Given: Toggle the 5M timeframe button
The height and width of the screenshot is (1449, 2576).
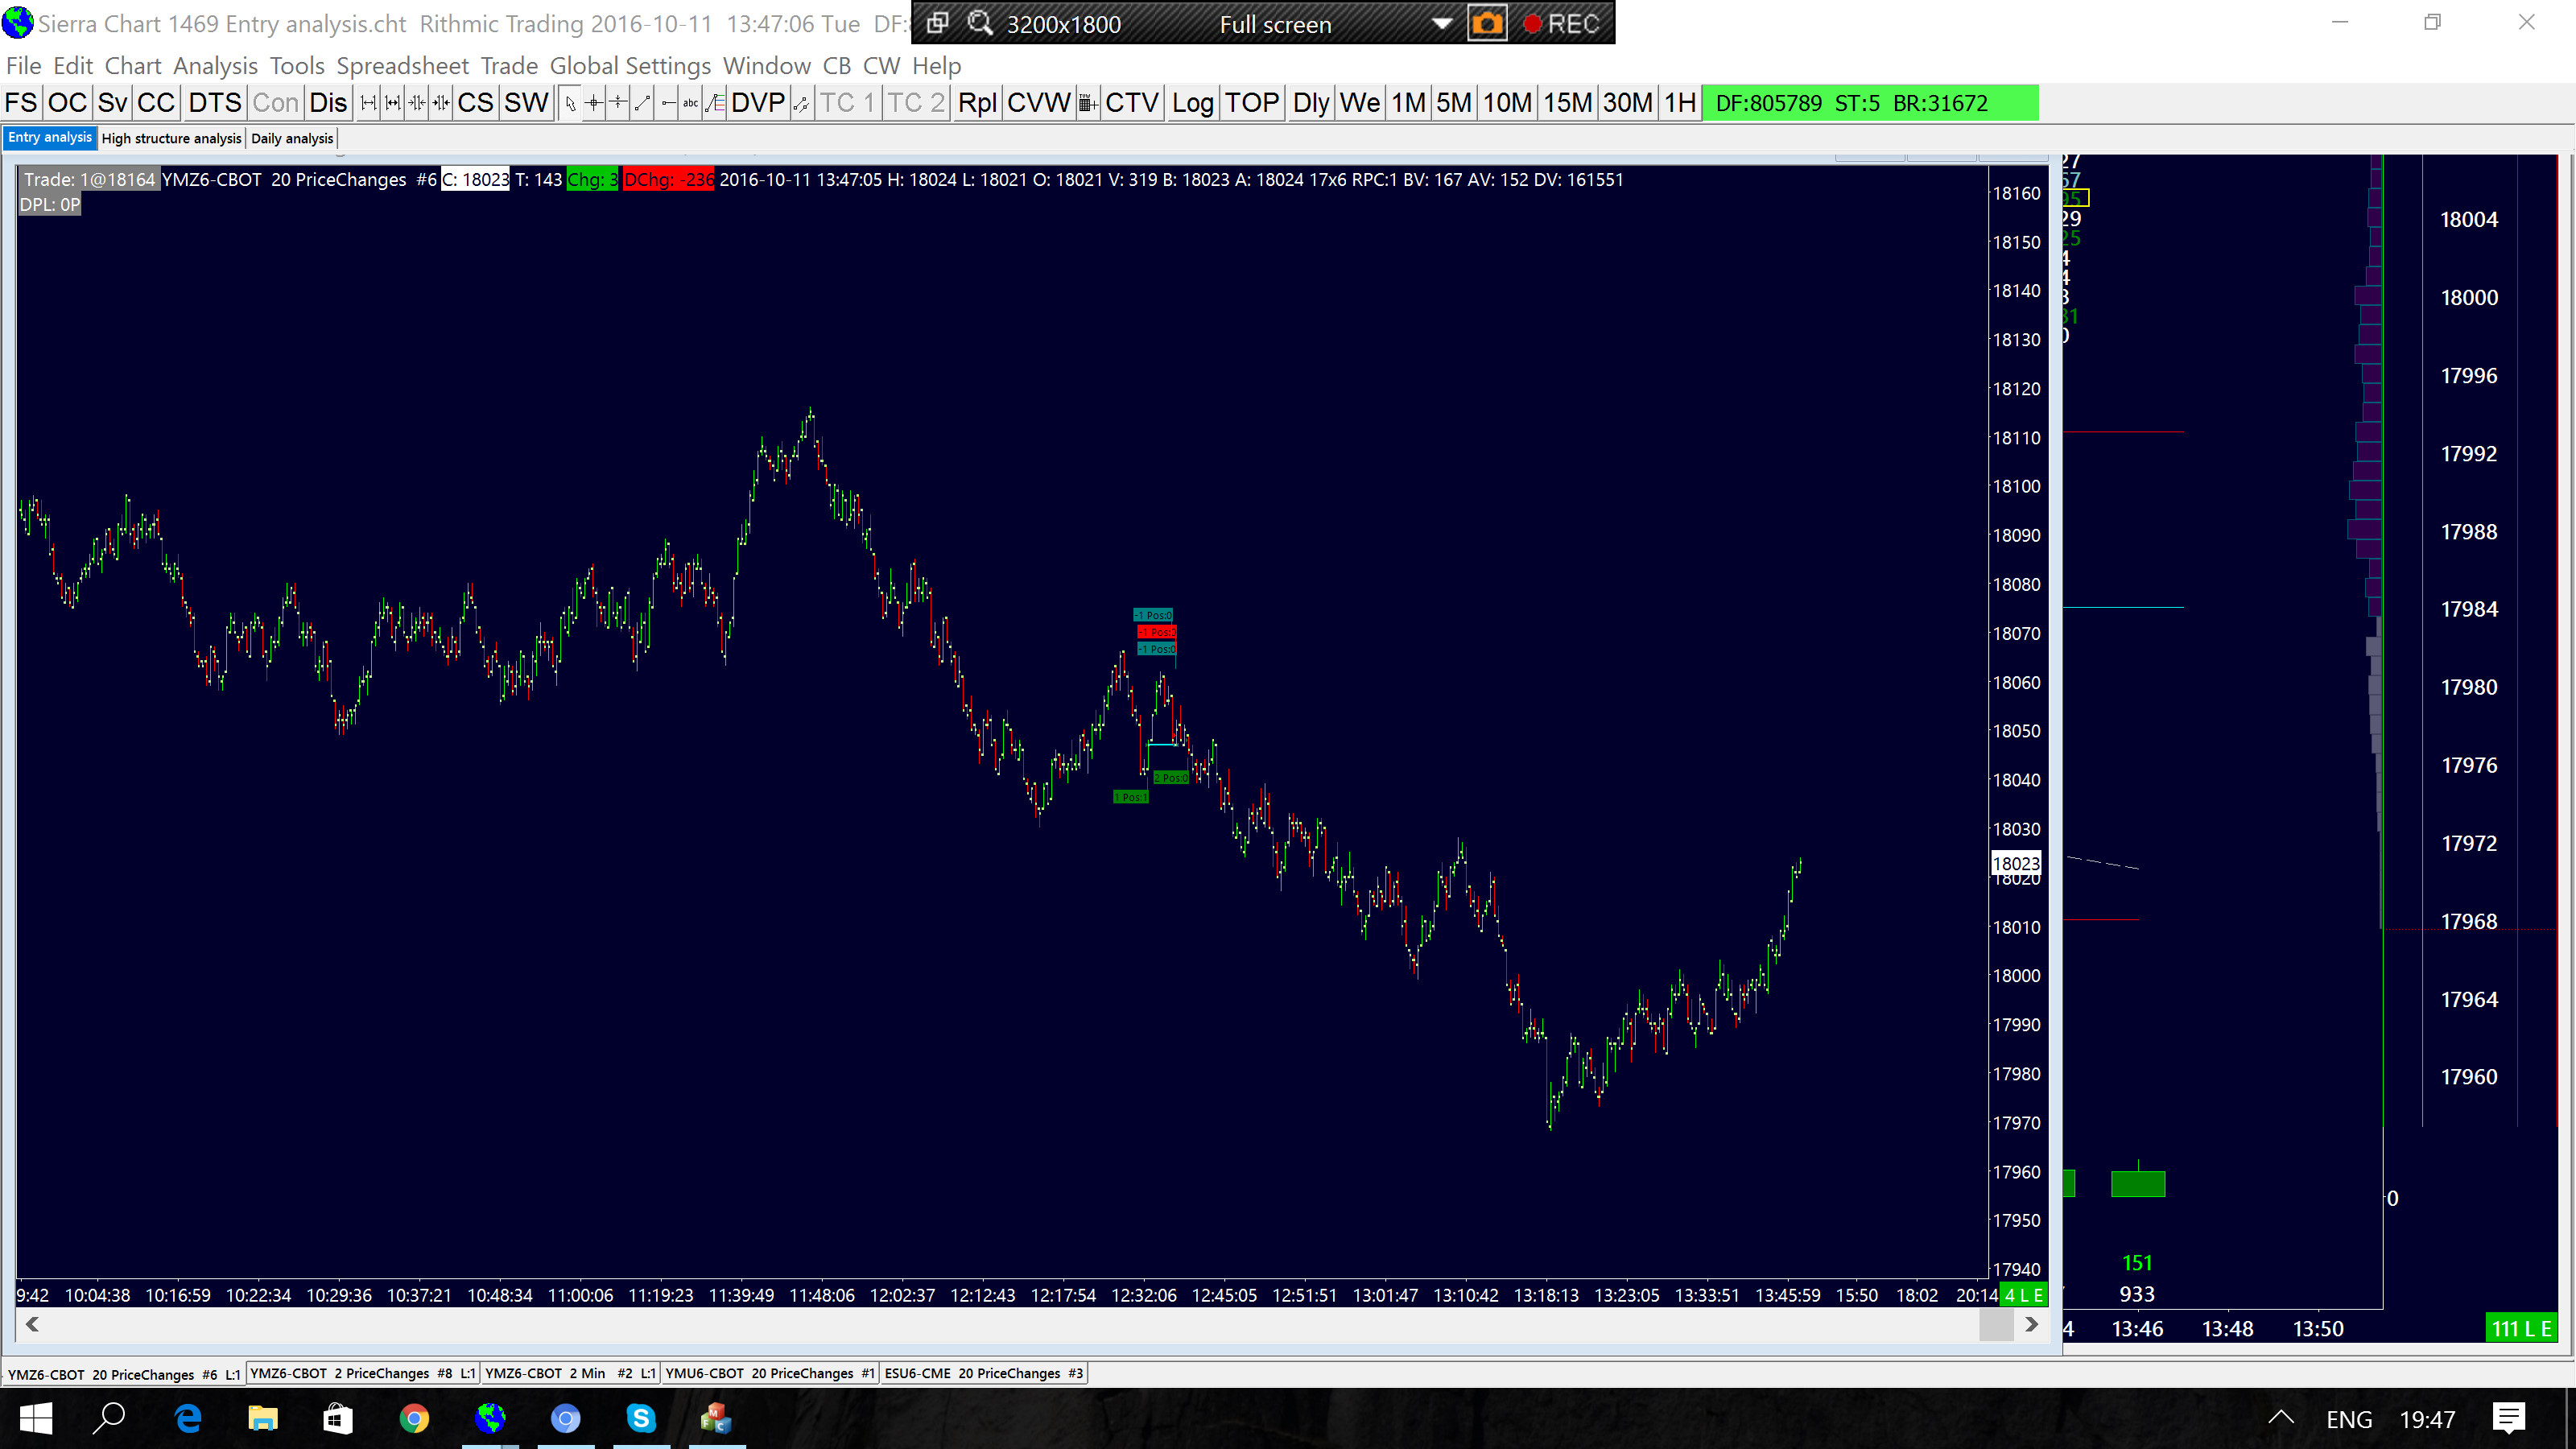Looking at the screenshot, I should [x=1453, y=103].
